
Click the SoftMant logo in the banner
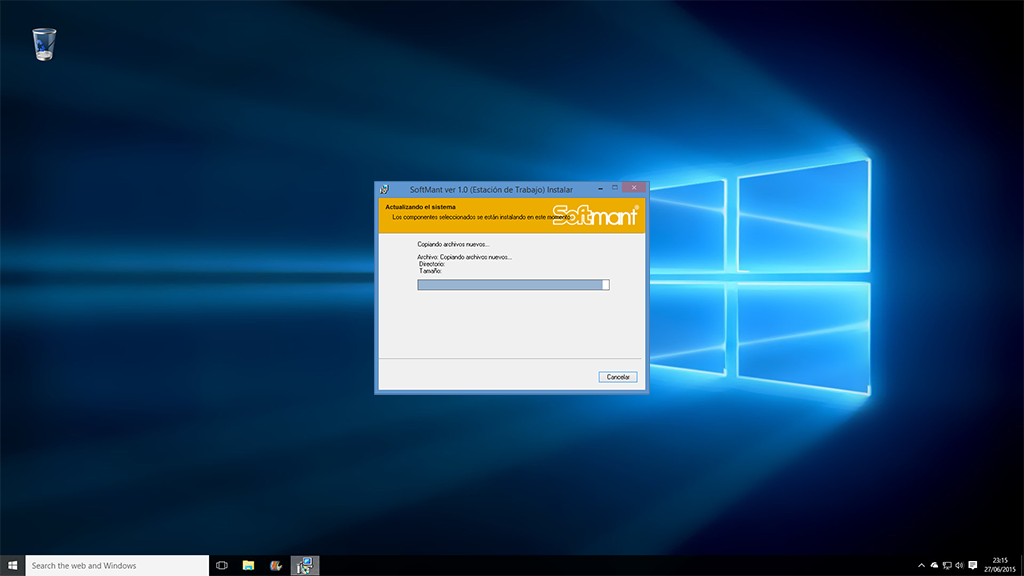tap(596, 215)
